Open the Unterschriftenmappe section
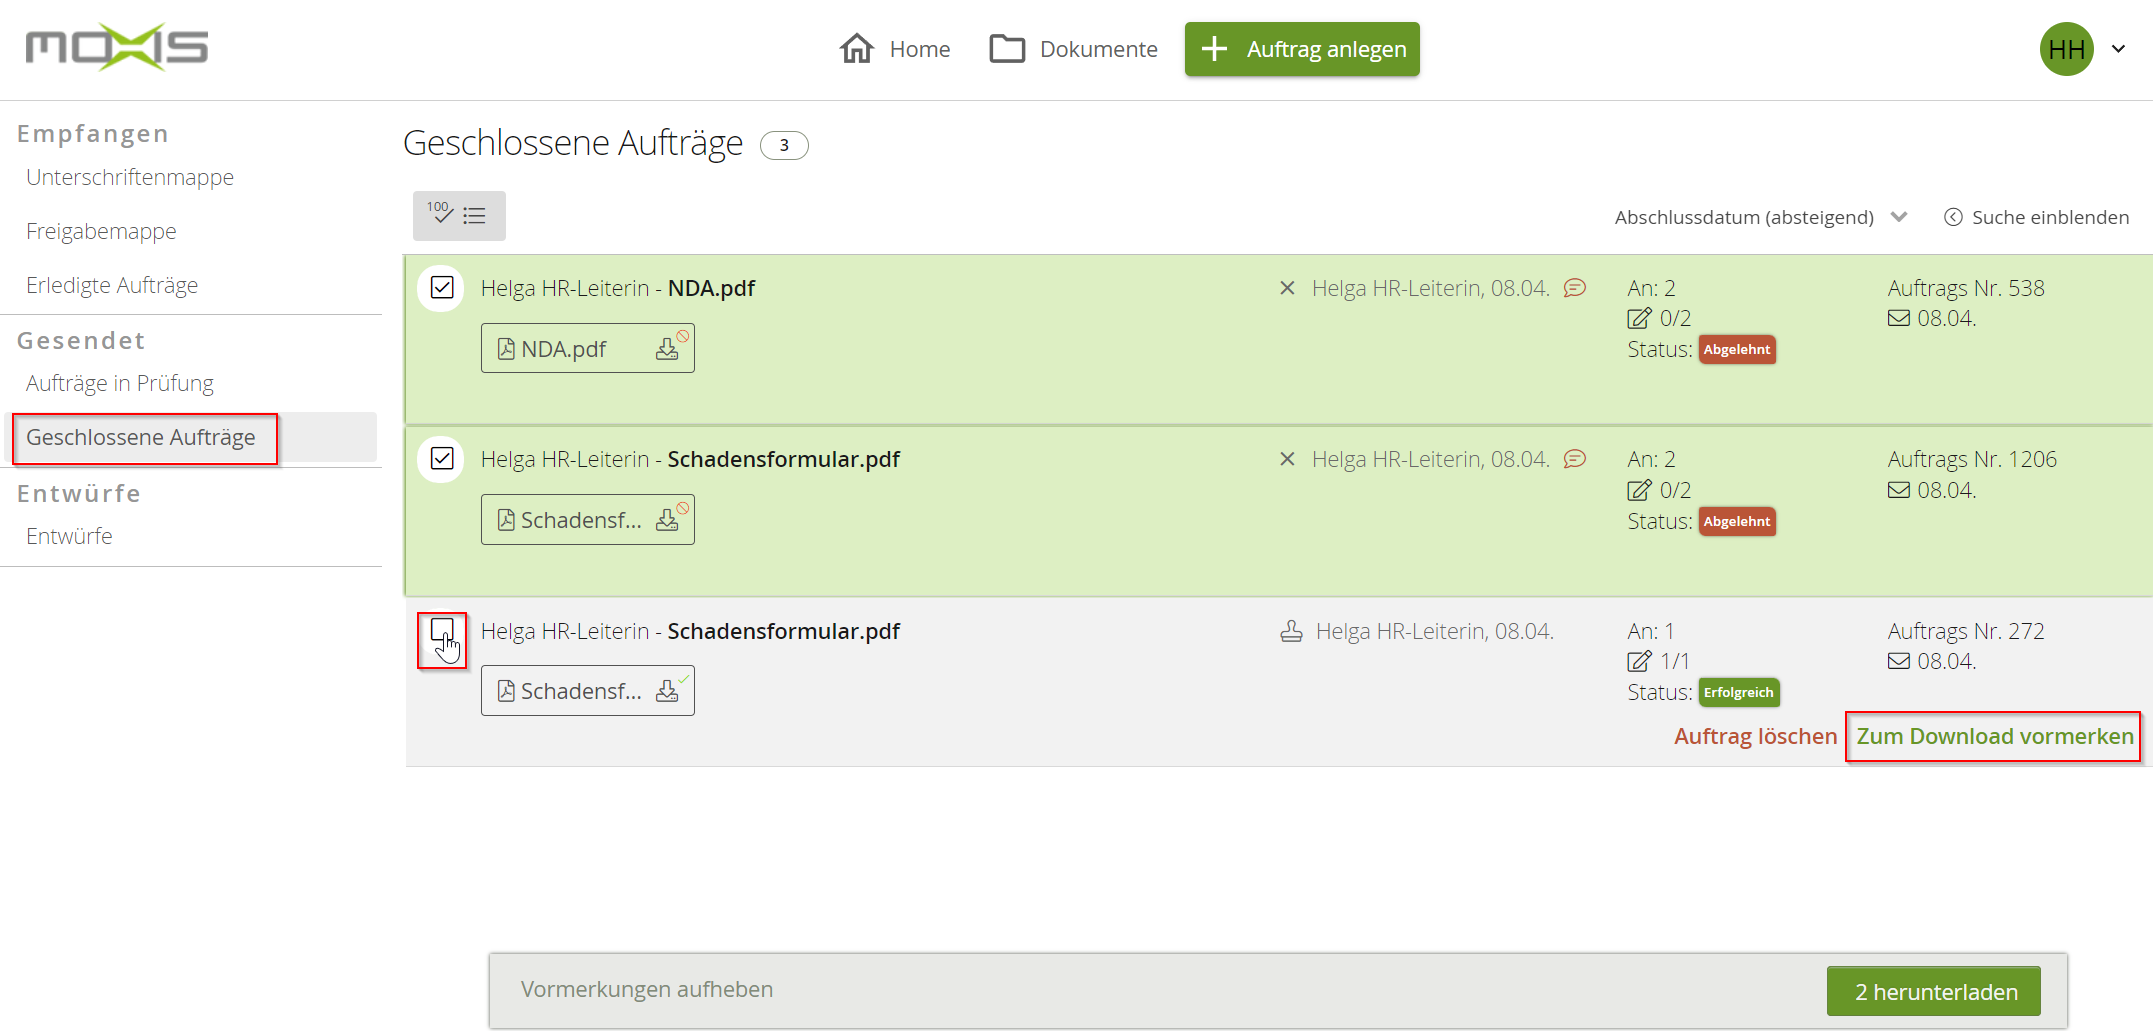 click(130, 177)
